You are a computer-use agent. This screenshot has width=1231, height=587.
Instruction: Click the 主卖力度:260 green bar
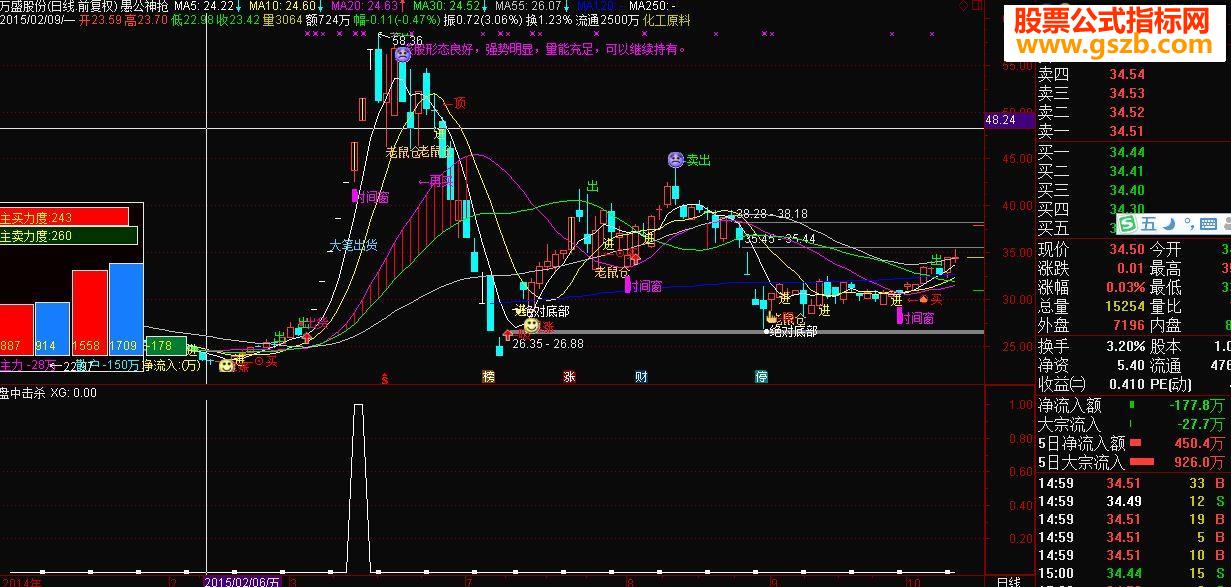click(x=68, y=237)
